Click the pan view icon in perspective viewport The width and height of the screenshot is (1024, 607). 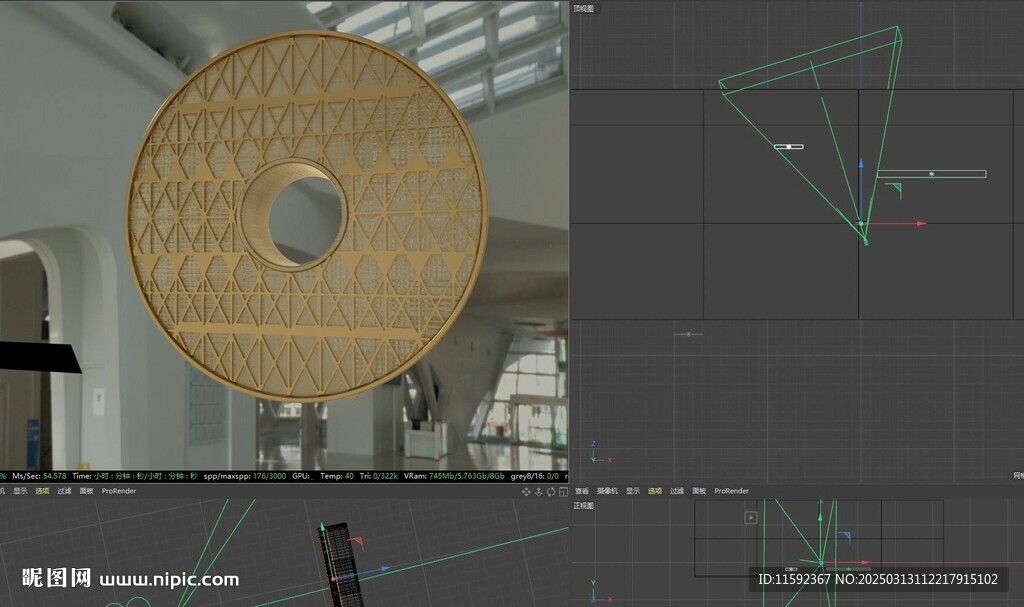point(526,491)
